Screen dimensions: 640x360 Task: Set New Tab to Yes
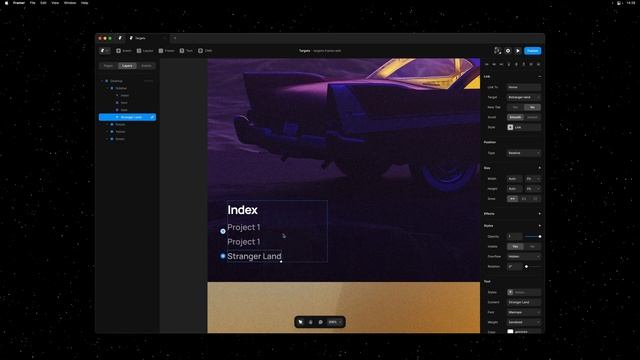[x=516, y=107]
